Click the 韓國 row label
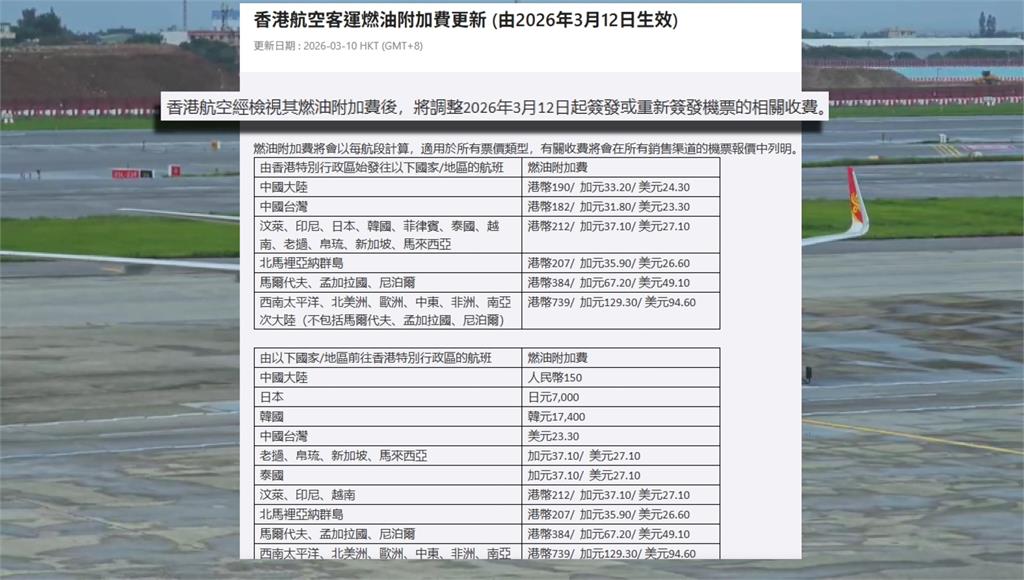The width and height of the screenshot is (1024, 580). [271, 416]
